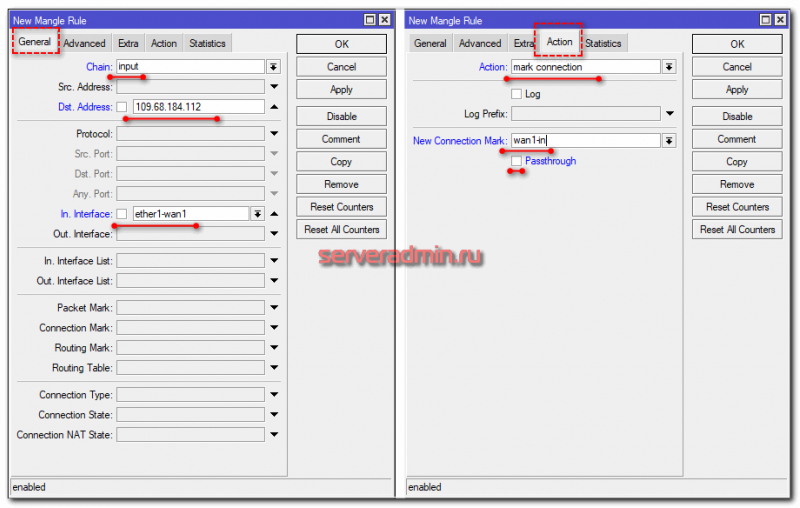800x508 pixels.
Task: Switch to General tab in right window
Action: click(x=430, y=43)
